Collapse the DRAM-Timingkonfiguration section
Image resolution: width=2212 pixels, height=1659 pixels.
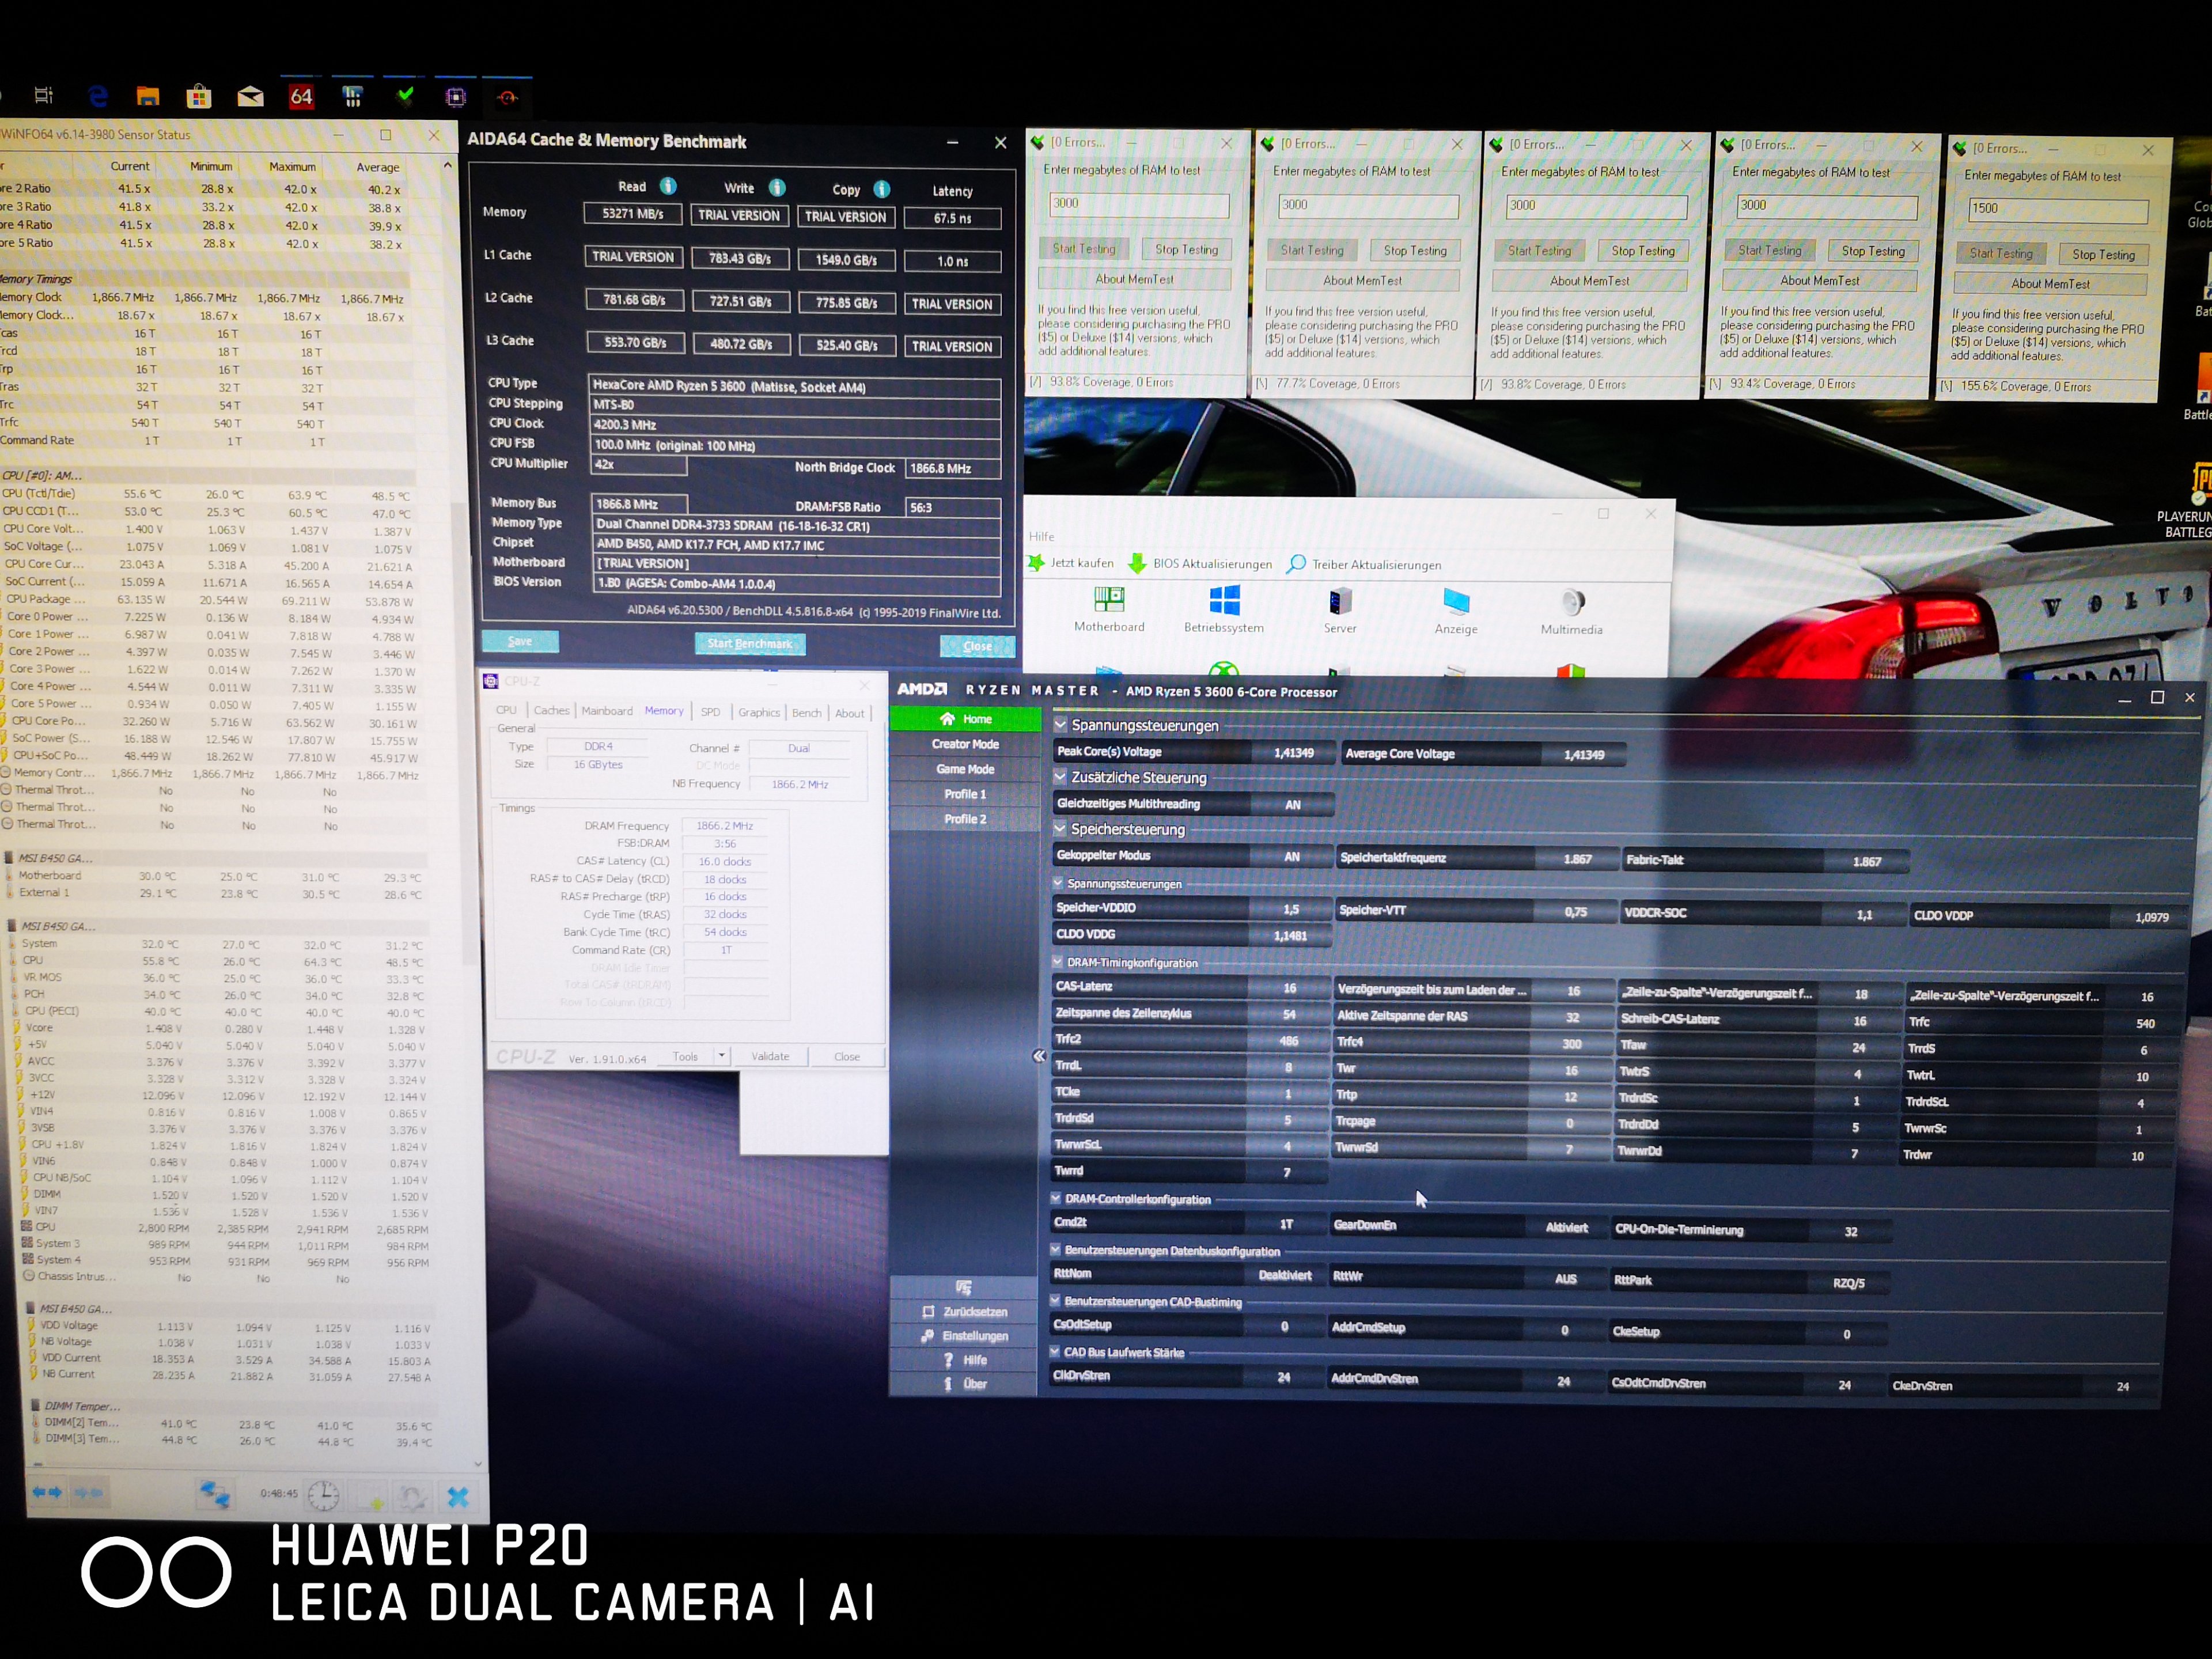click(1058, 962)
